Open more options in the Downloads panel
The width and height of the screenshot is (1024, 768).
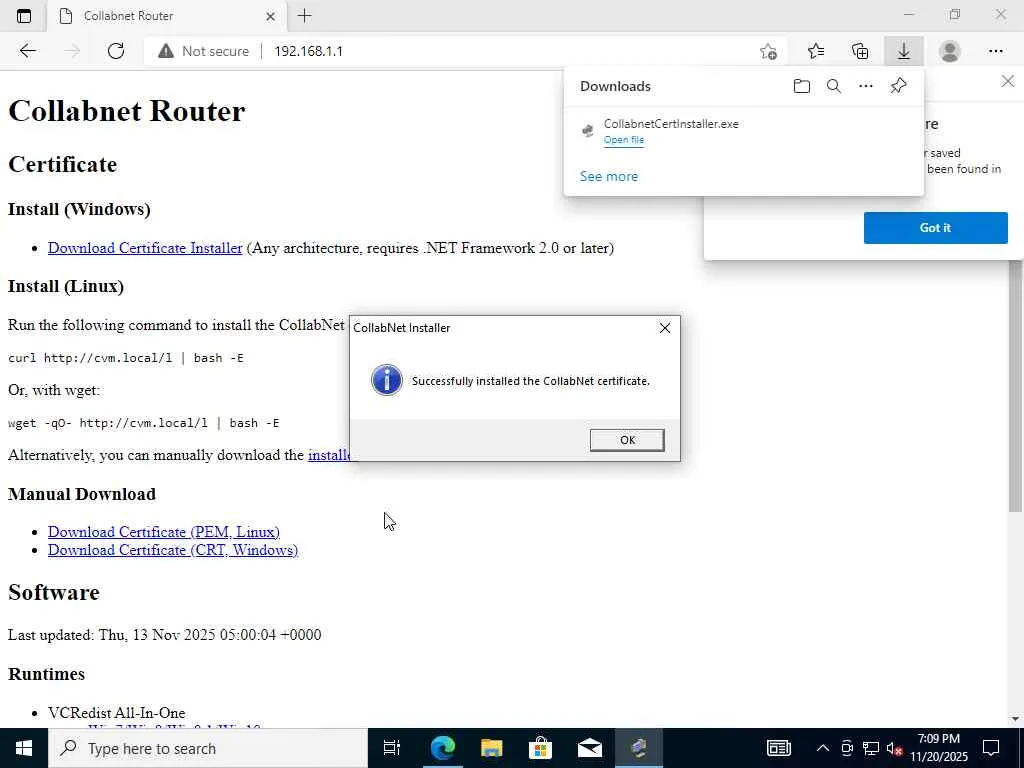pyautogui.click(x=865, y=86)
